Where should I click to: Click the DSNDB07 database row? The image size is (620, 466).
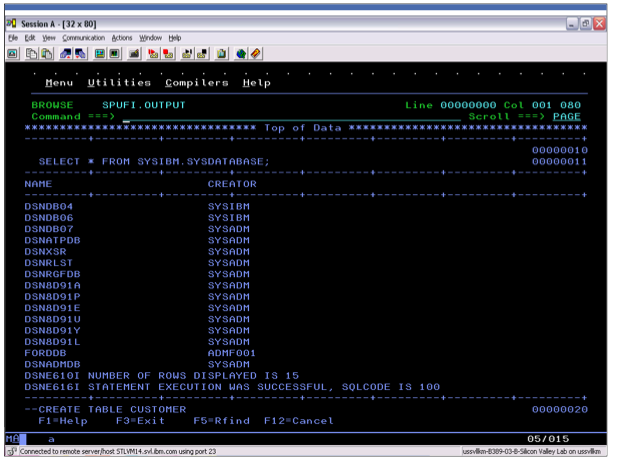point(137,229)
